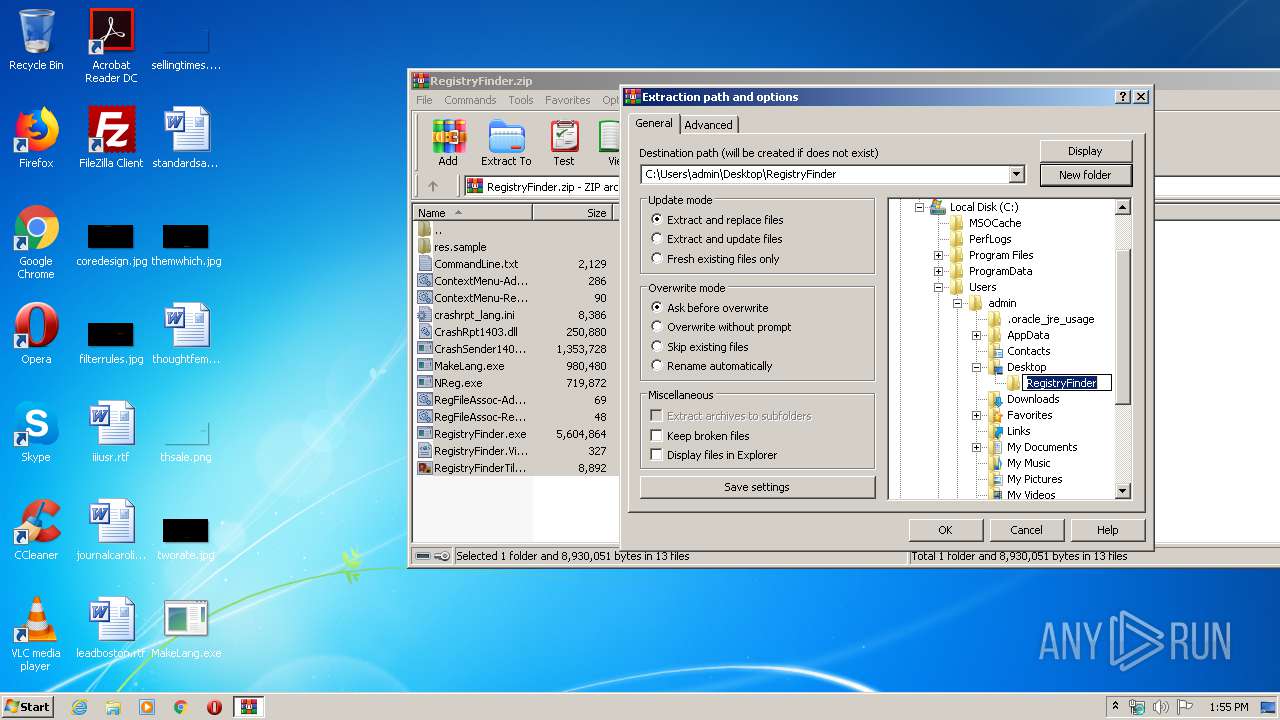Expand ProgramData tree node

[x=938, y=271]
